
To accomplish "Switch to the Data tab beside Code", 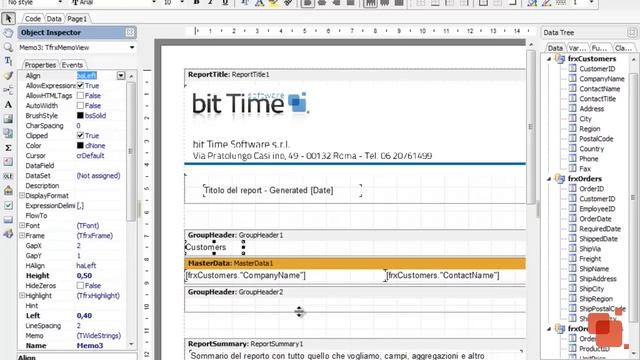I will (x=53, y=19).
